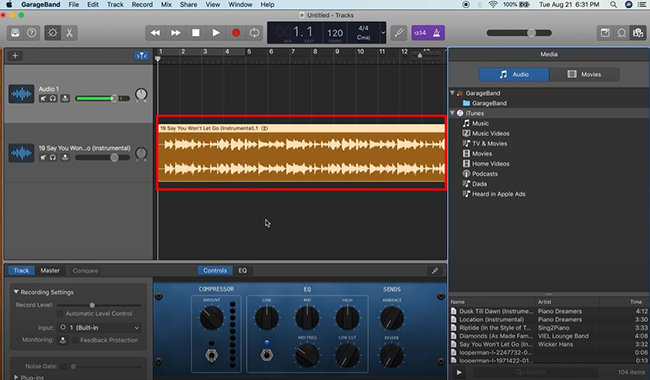Image resolution: width=650 pixels, height=380 pixels.
Task: Select Dusk Till Dawn in media list
Action: pyautogui.click(x=549, y=311)
